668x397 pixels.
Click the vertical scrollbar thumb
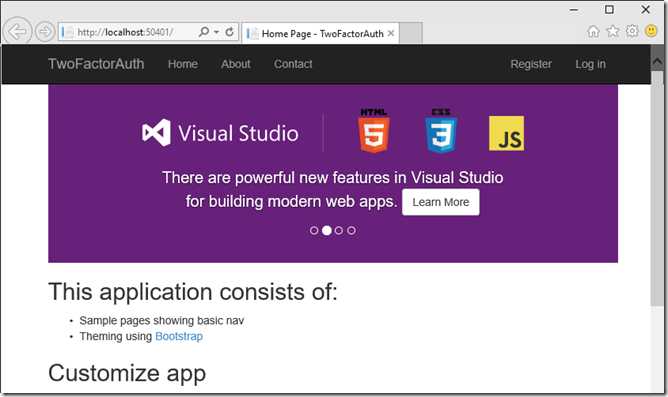pos(657,188)
